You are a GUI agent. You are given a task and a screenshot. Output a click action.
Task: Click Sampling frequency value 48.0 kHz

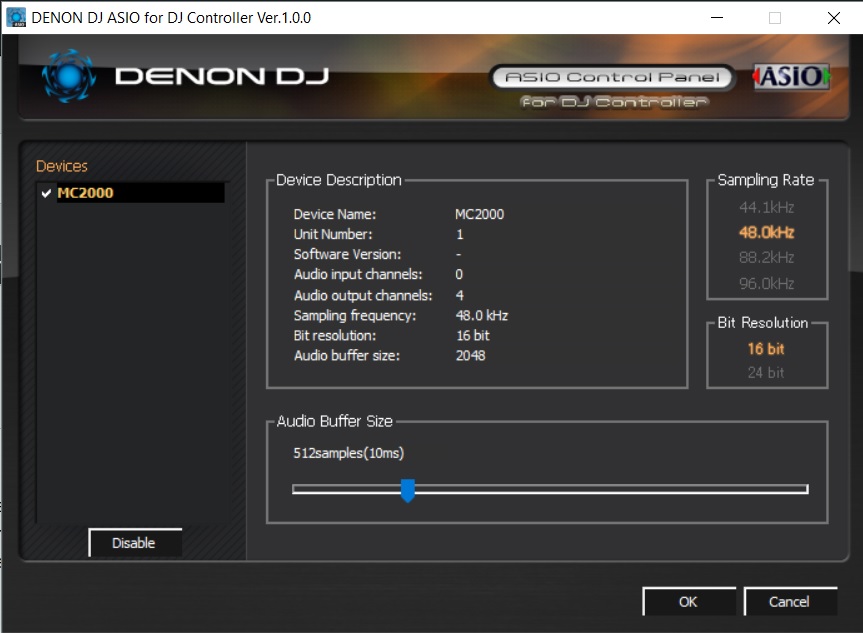(x=482, y=315)
